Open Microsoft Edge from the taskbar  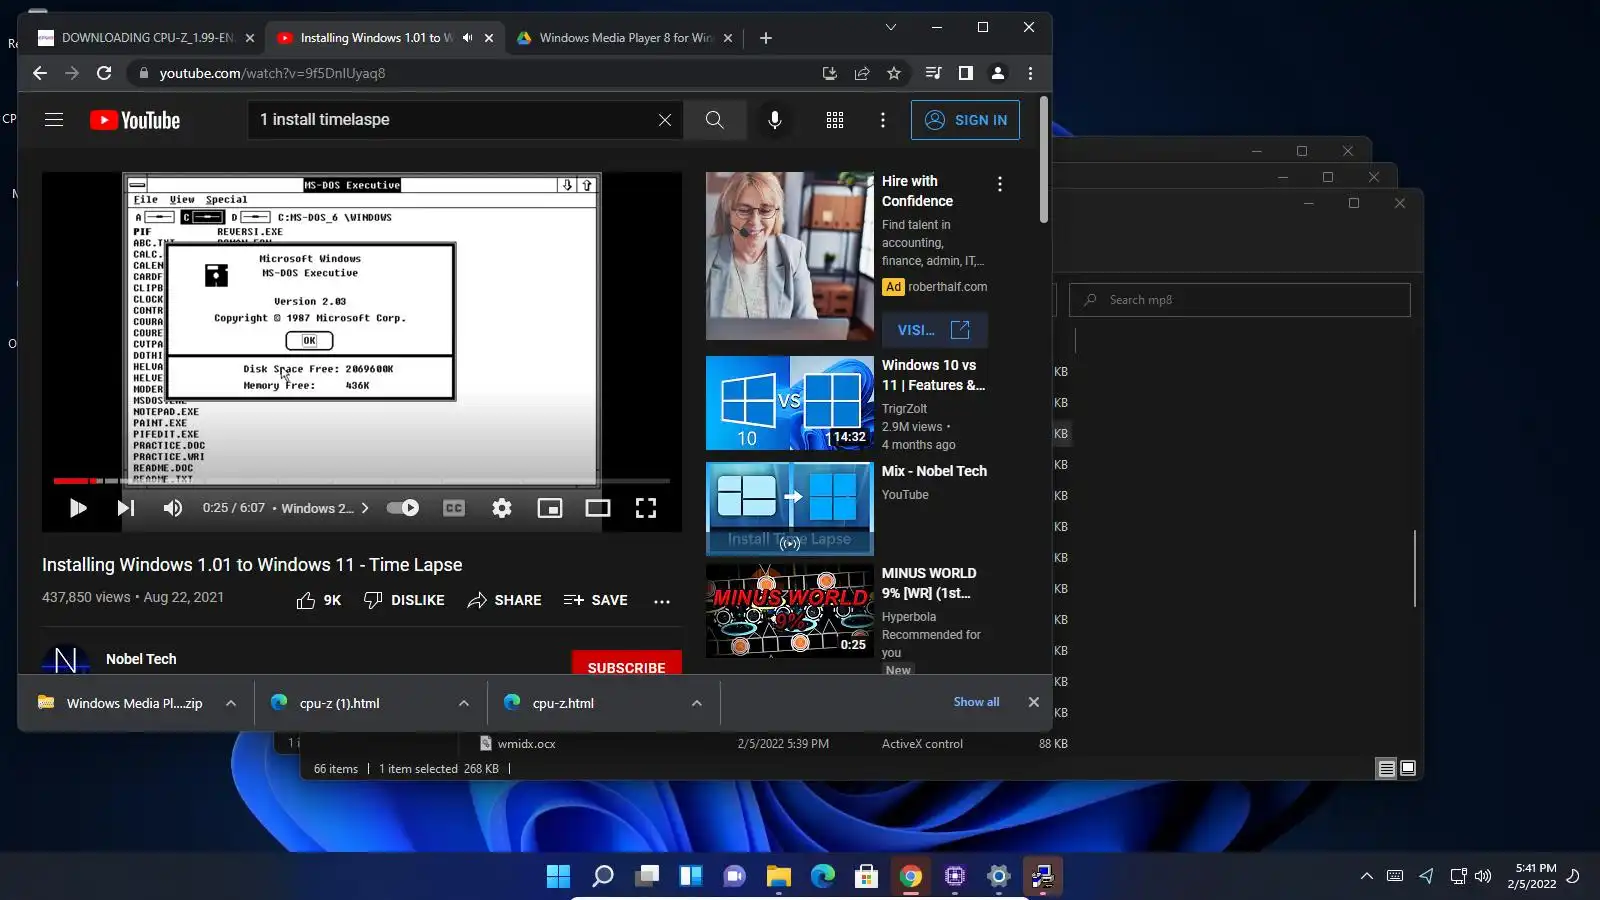coord(823,877)
